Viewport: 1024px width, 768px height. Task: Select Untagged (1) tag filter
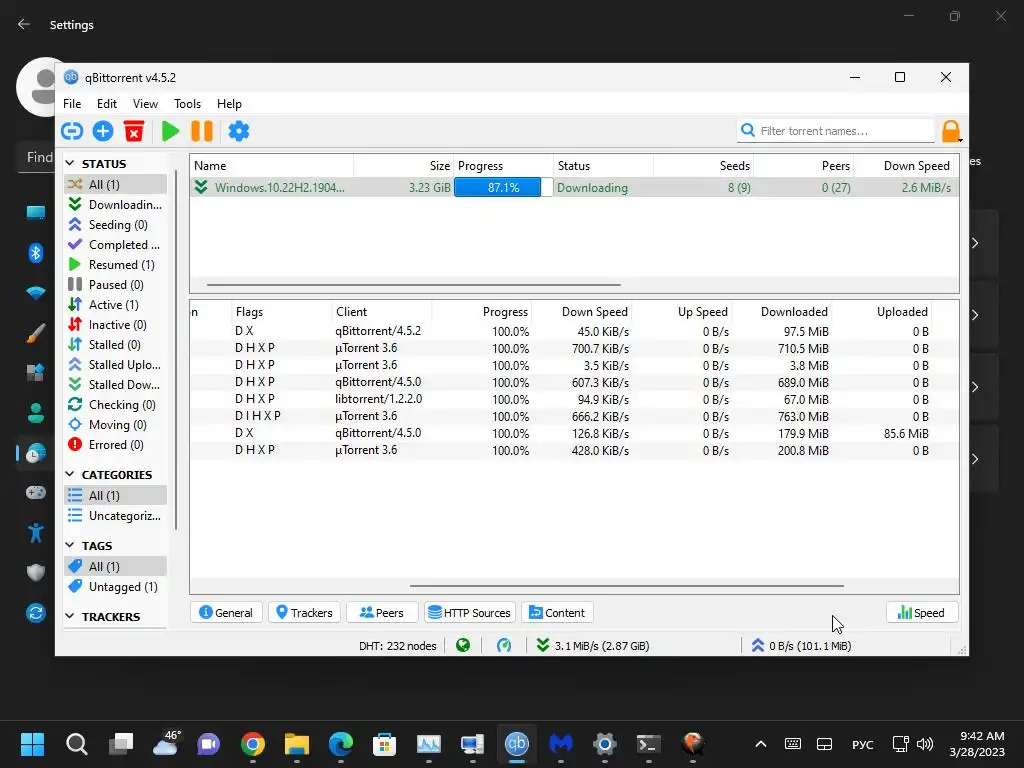coord(116,586)
